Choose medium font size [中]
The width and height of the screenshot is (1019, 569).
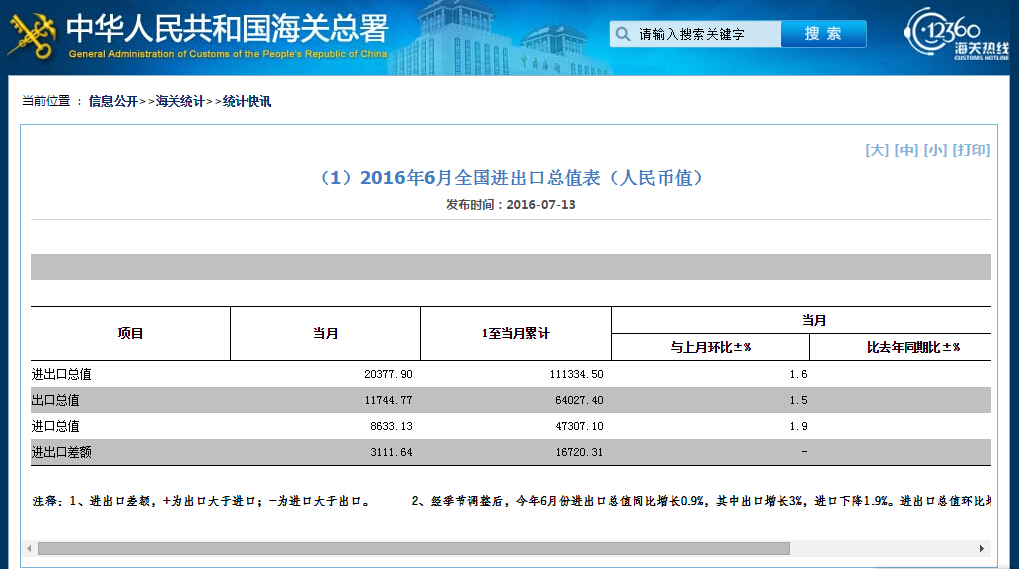906,150
